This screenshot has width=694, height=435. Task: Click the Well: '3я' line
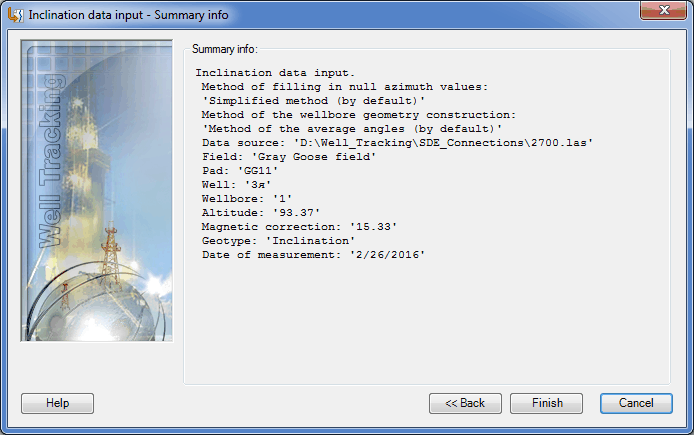[236, 185]
